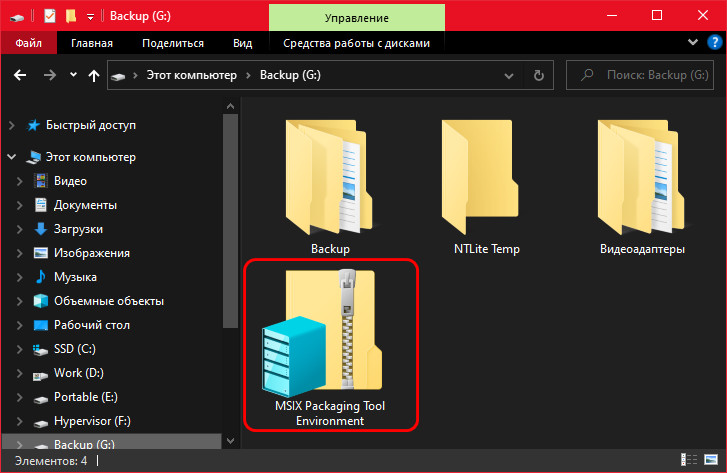727x473 pixels.
Task: Refresh the current folder view
Action: tap(538, 75)
